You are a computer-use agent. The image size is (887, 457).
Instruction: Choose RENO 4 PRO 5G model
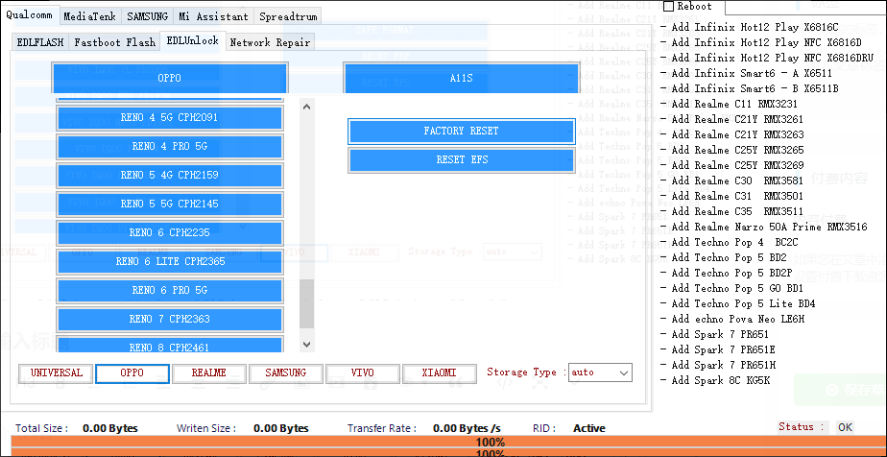pyautogui.click(x=169, y=146)
